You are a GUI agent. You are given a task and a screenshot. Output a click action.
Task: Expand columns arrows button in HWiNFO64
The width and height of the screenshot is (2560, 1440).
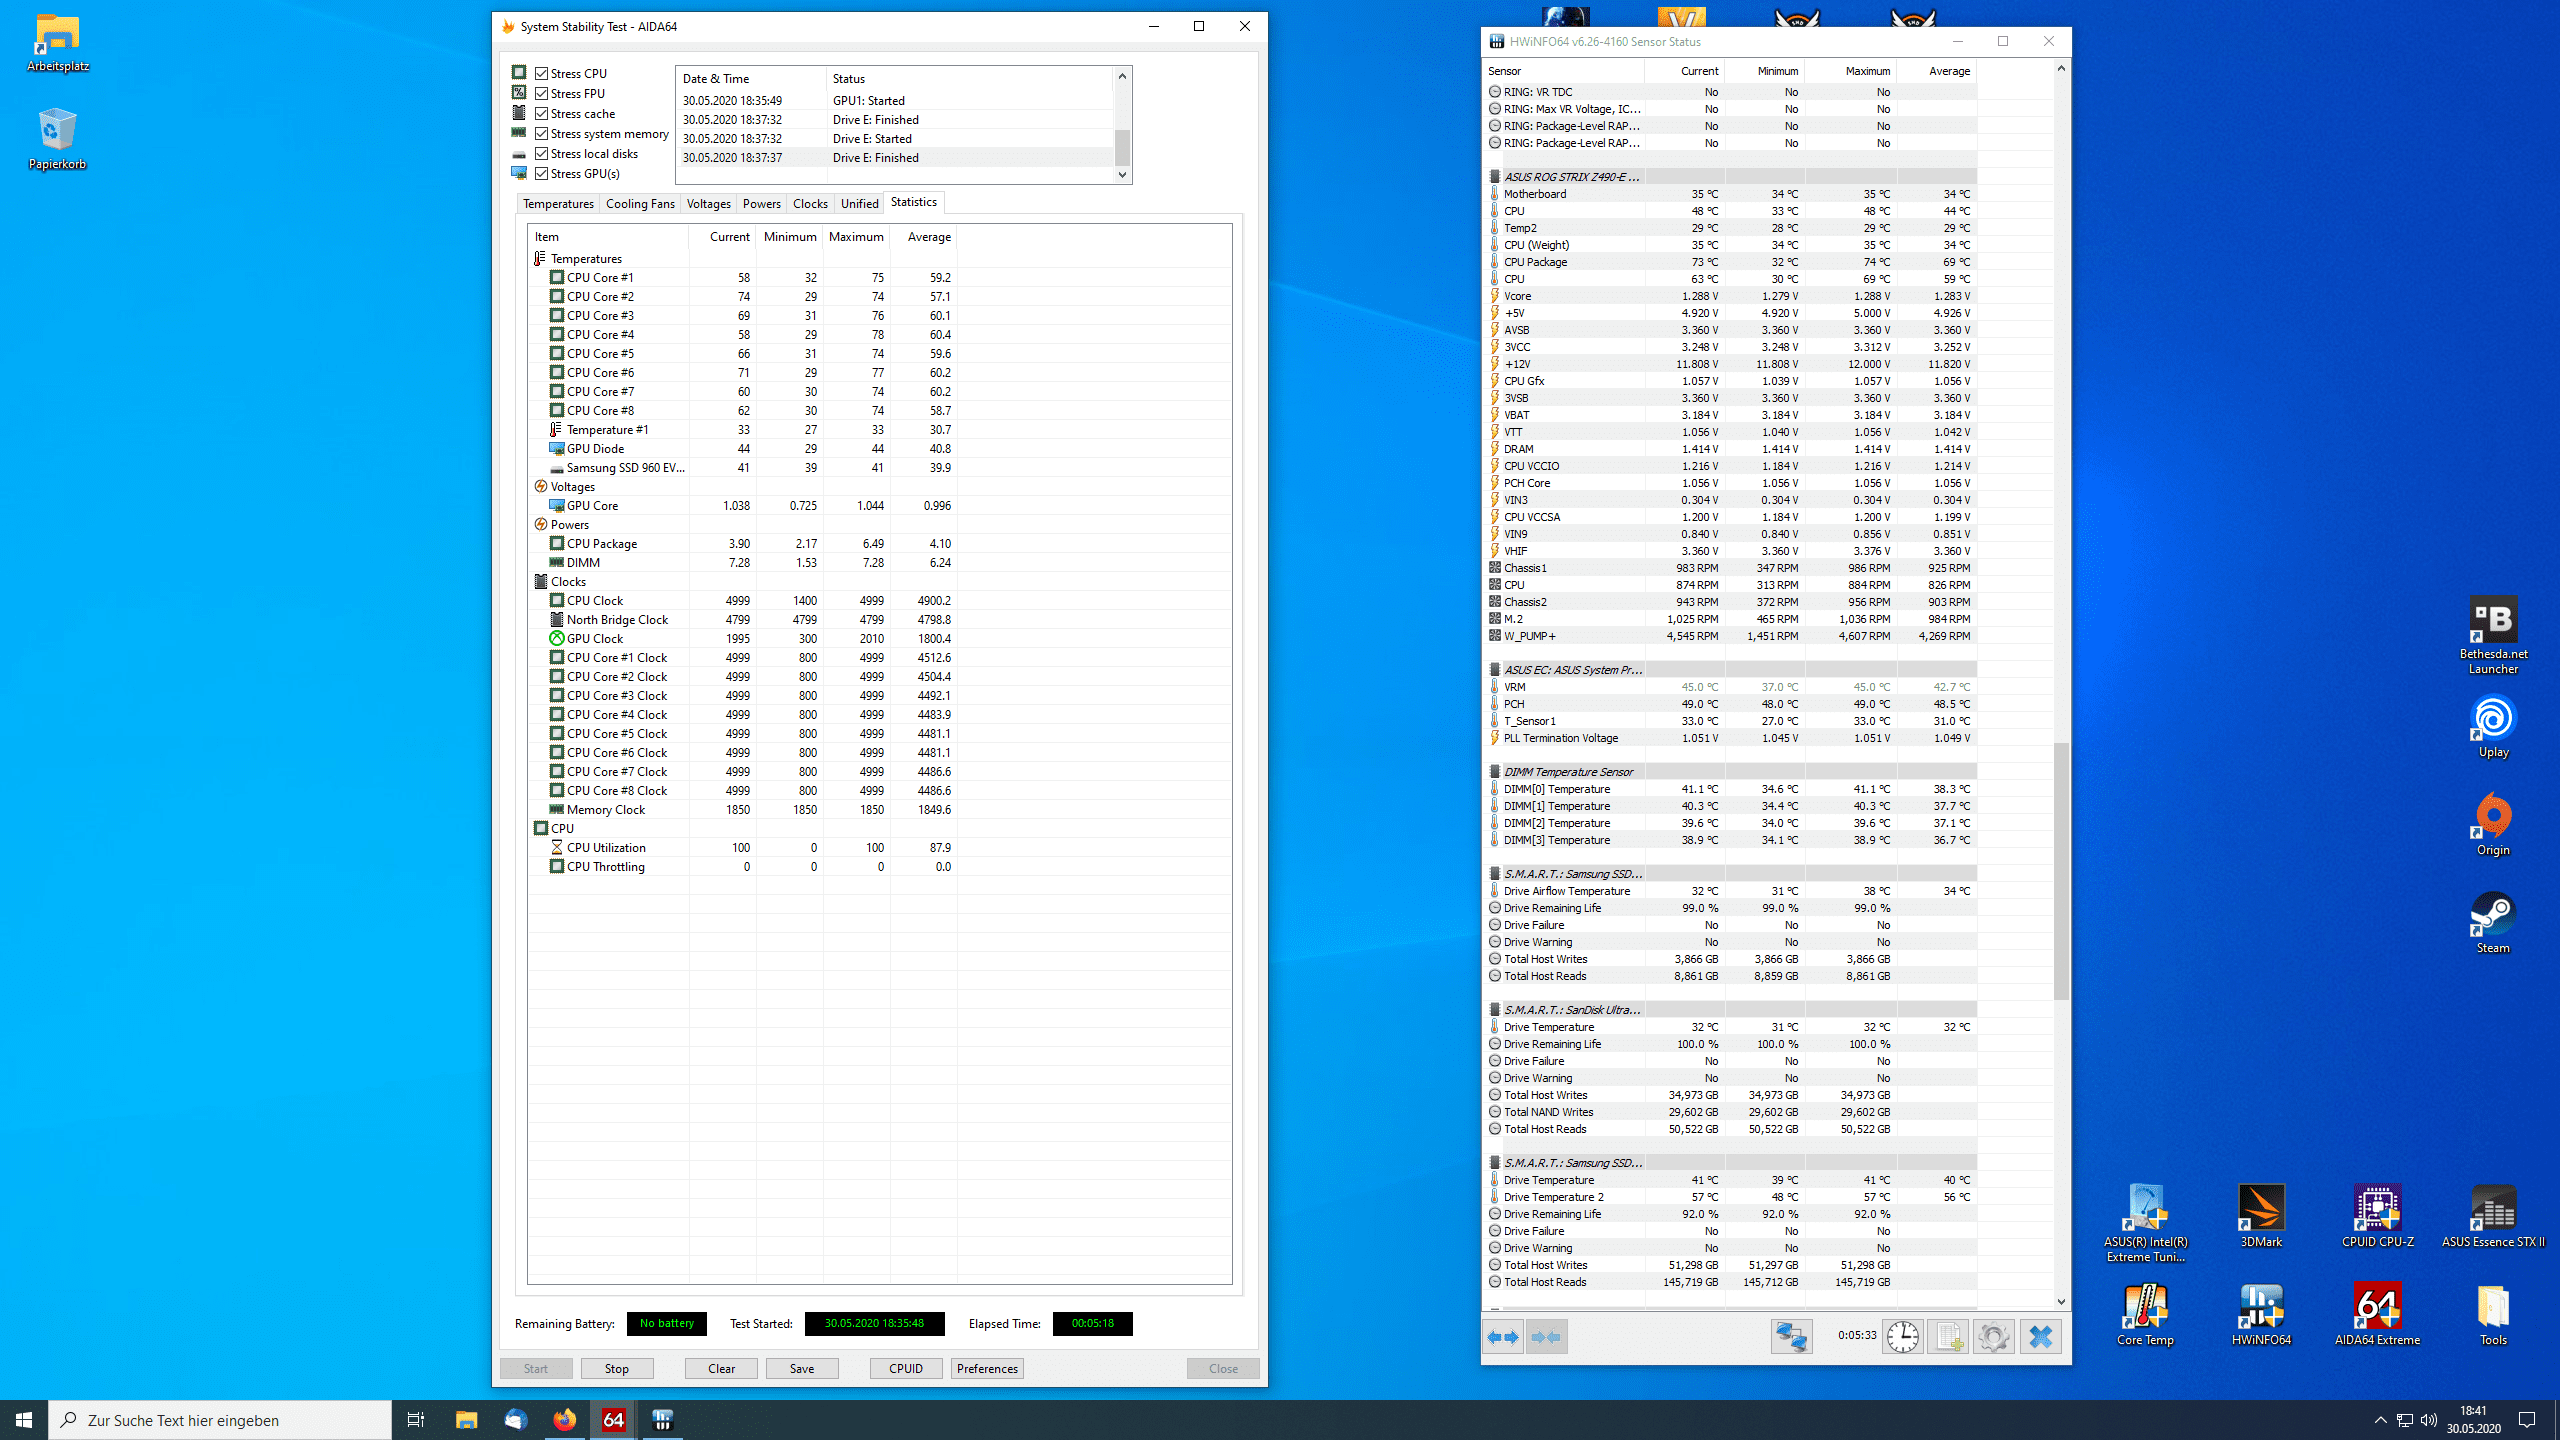click(1503, 1337)
